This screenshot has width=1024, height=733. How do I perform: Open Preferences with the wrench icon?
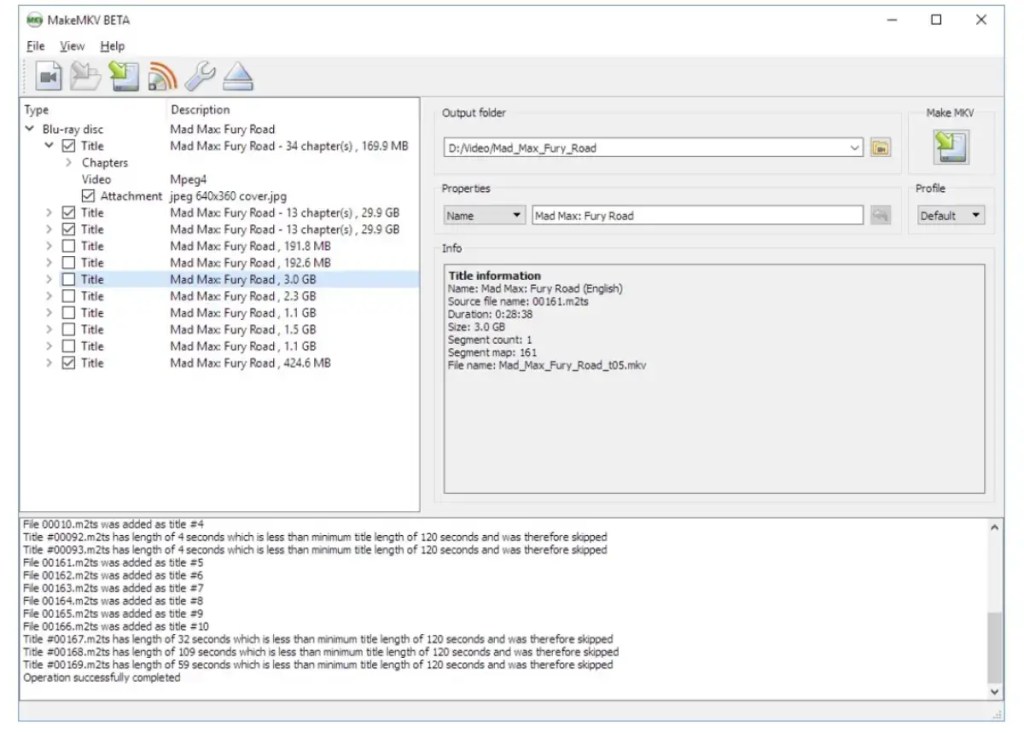(x=200, y=76)
